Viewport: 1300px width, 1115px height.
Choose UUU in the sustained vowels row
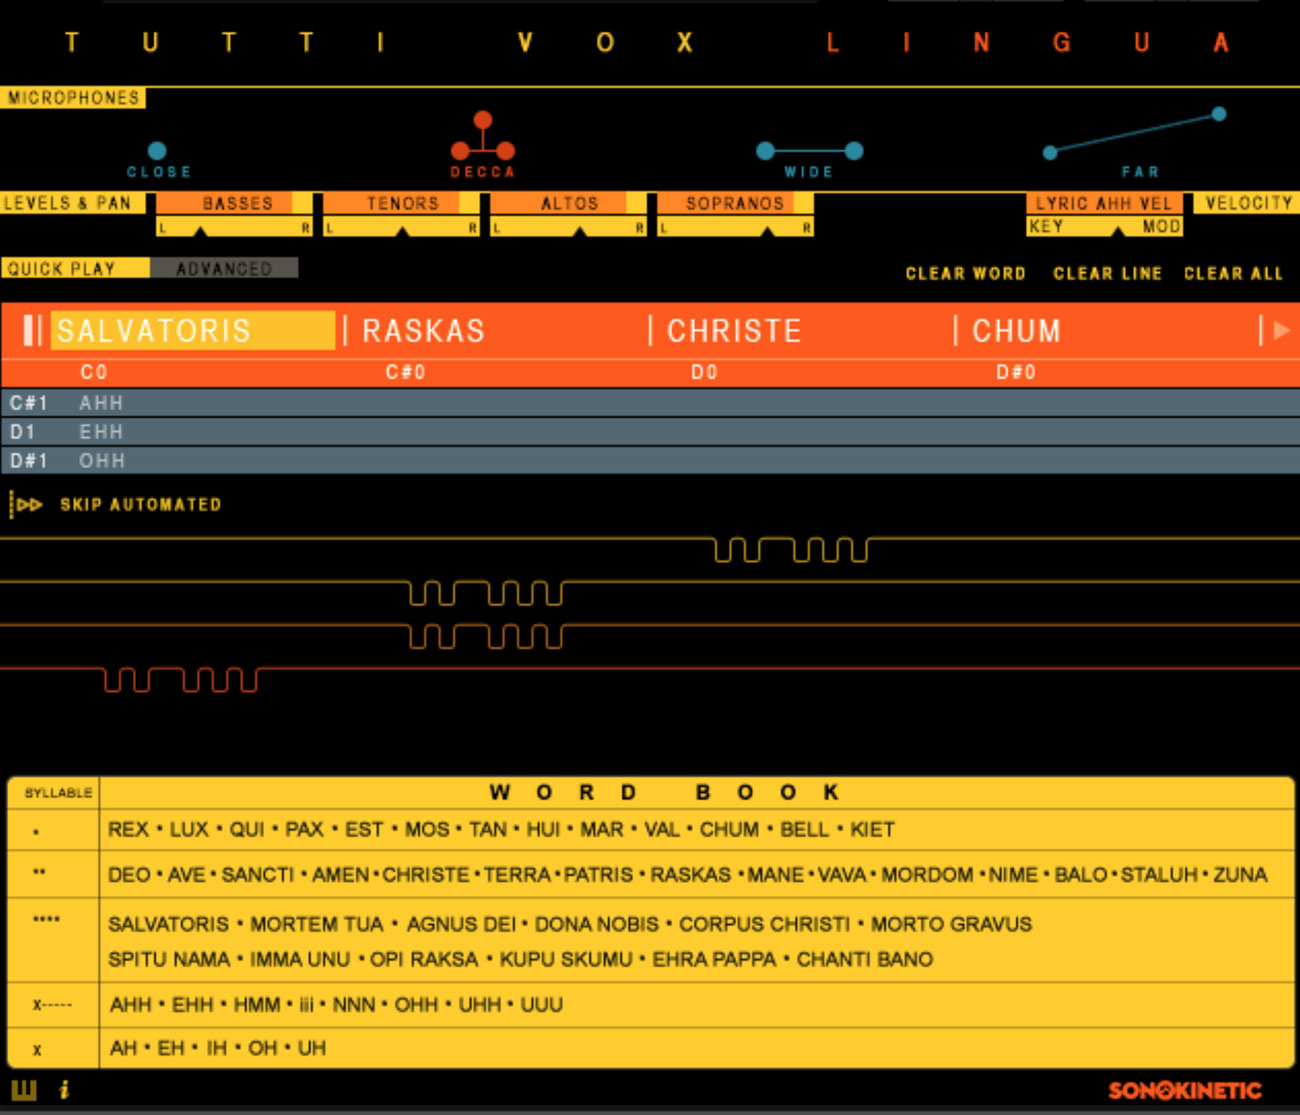click(541, 1004)
